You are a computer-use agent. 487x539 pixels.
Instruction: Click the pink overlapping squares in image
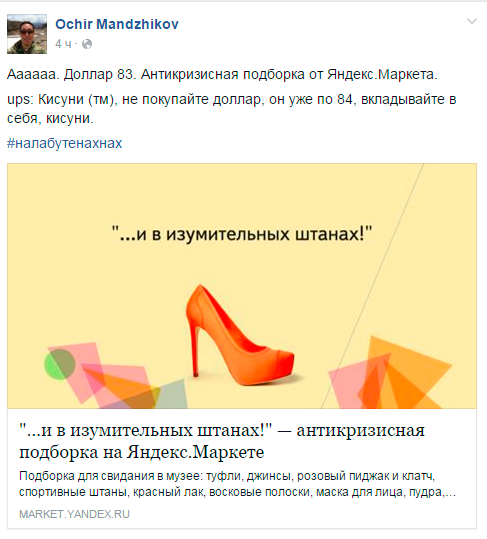(98, 375)
